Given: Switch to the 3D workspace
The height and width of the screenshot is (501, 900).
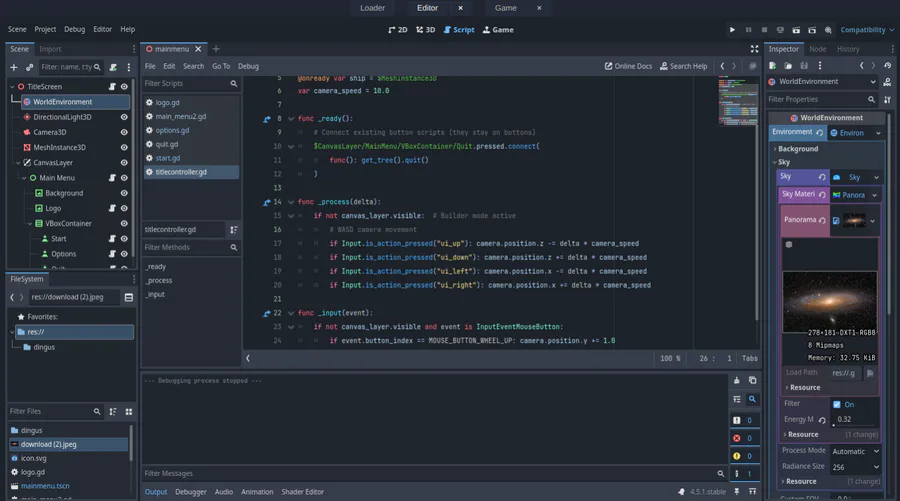Looking at the screenshot, I should coord(425,30).
